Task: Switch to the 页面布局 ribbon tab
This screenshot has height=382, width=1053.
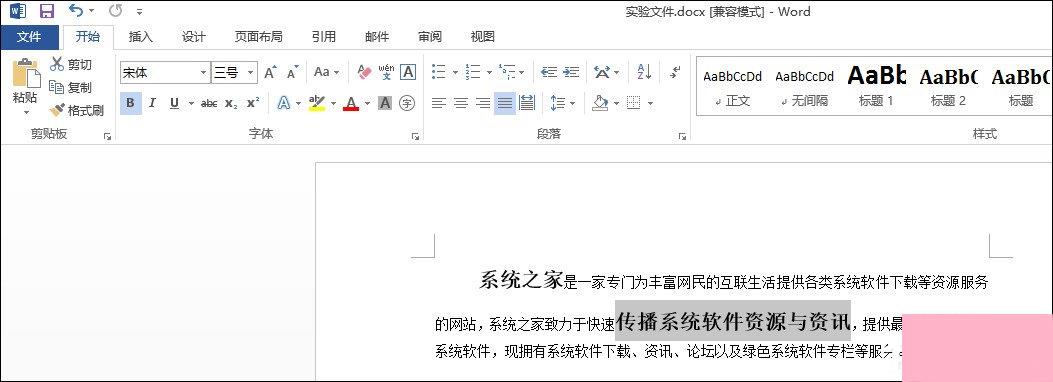Action: [259, 37]
